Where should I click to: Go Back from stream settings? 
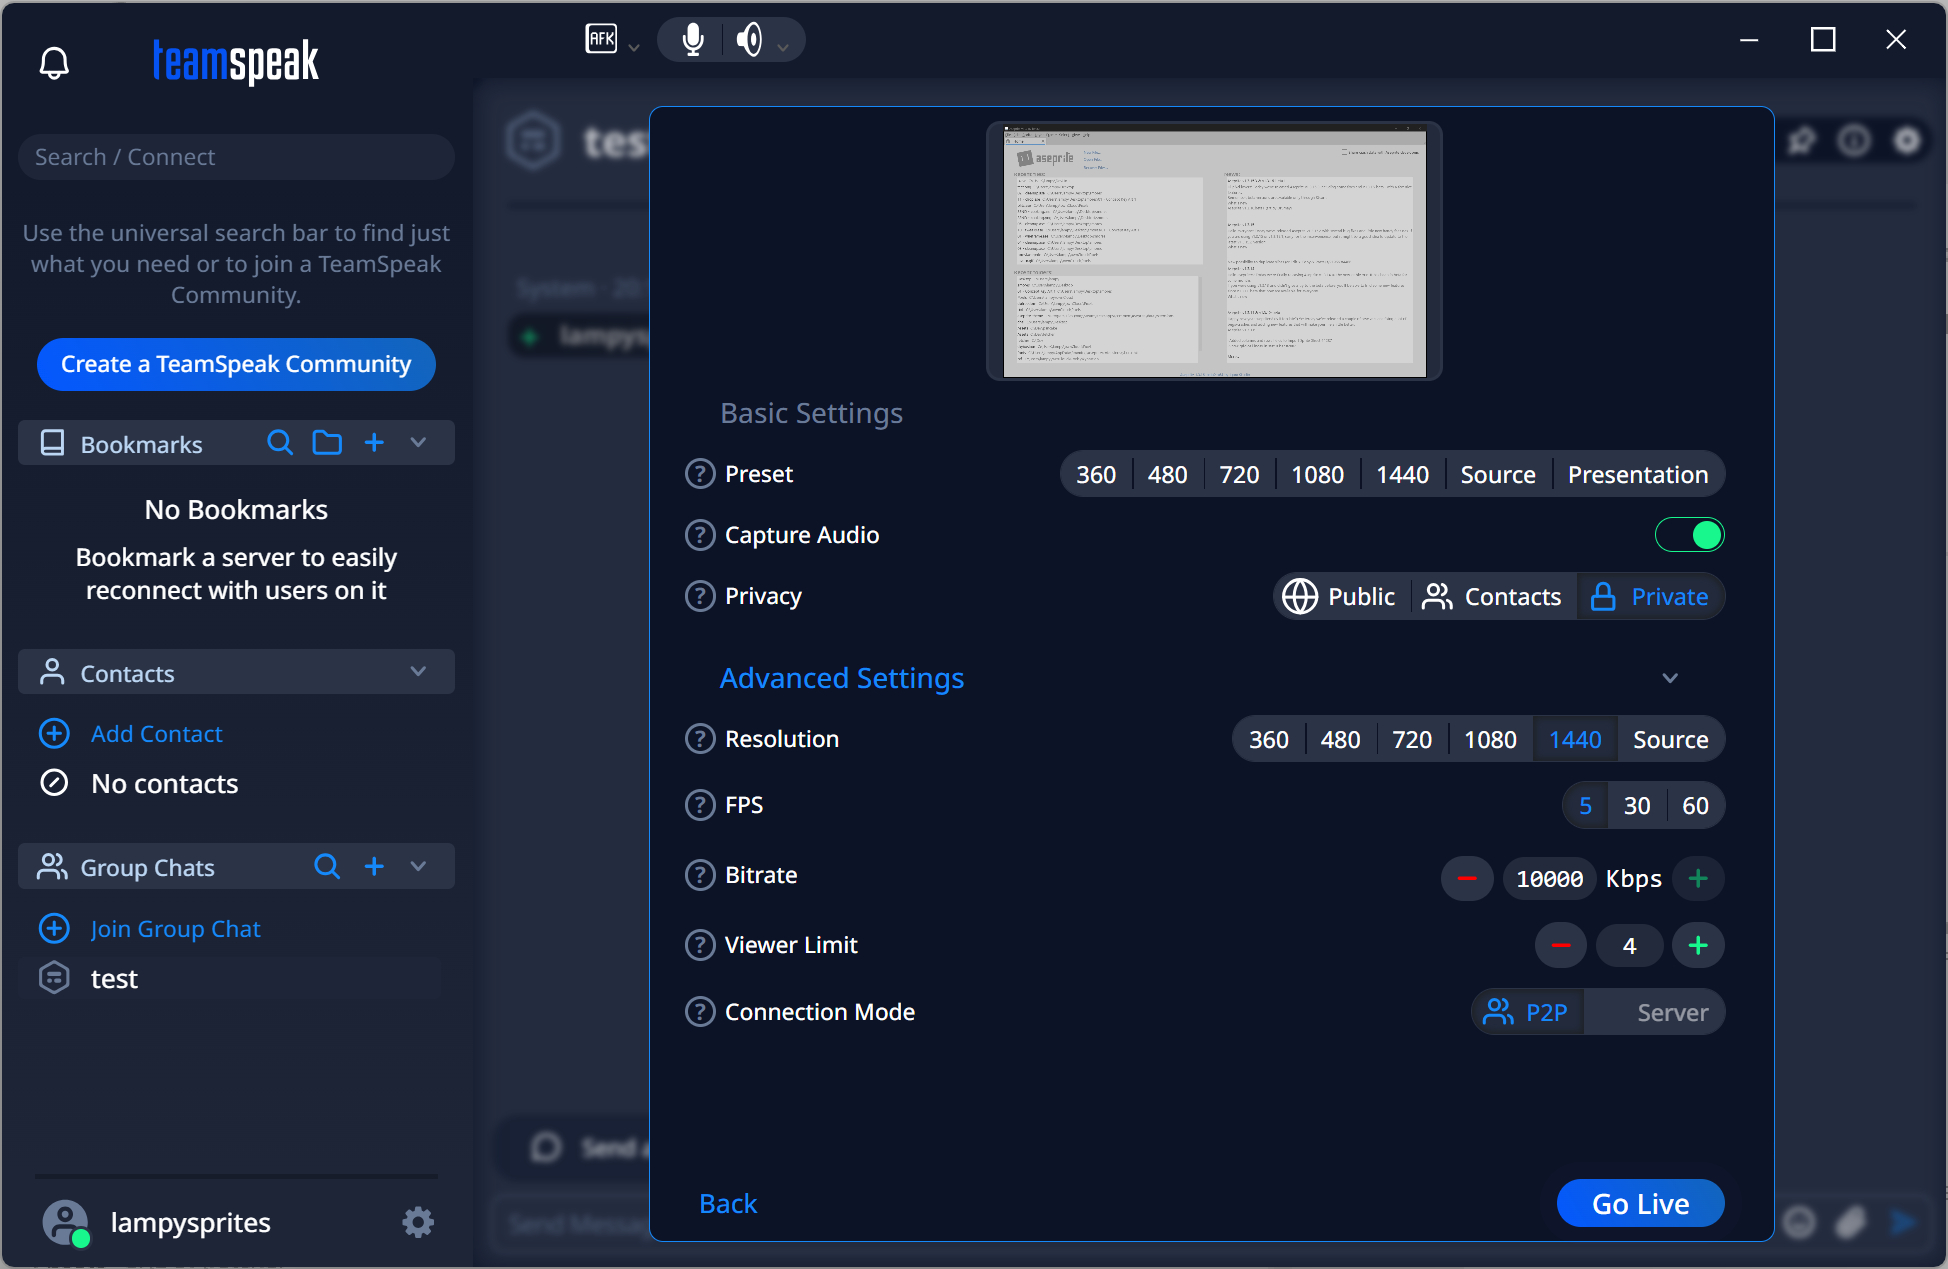pos(728,1204)
